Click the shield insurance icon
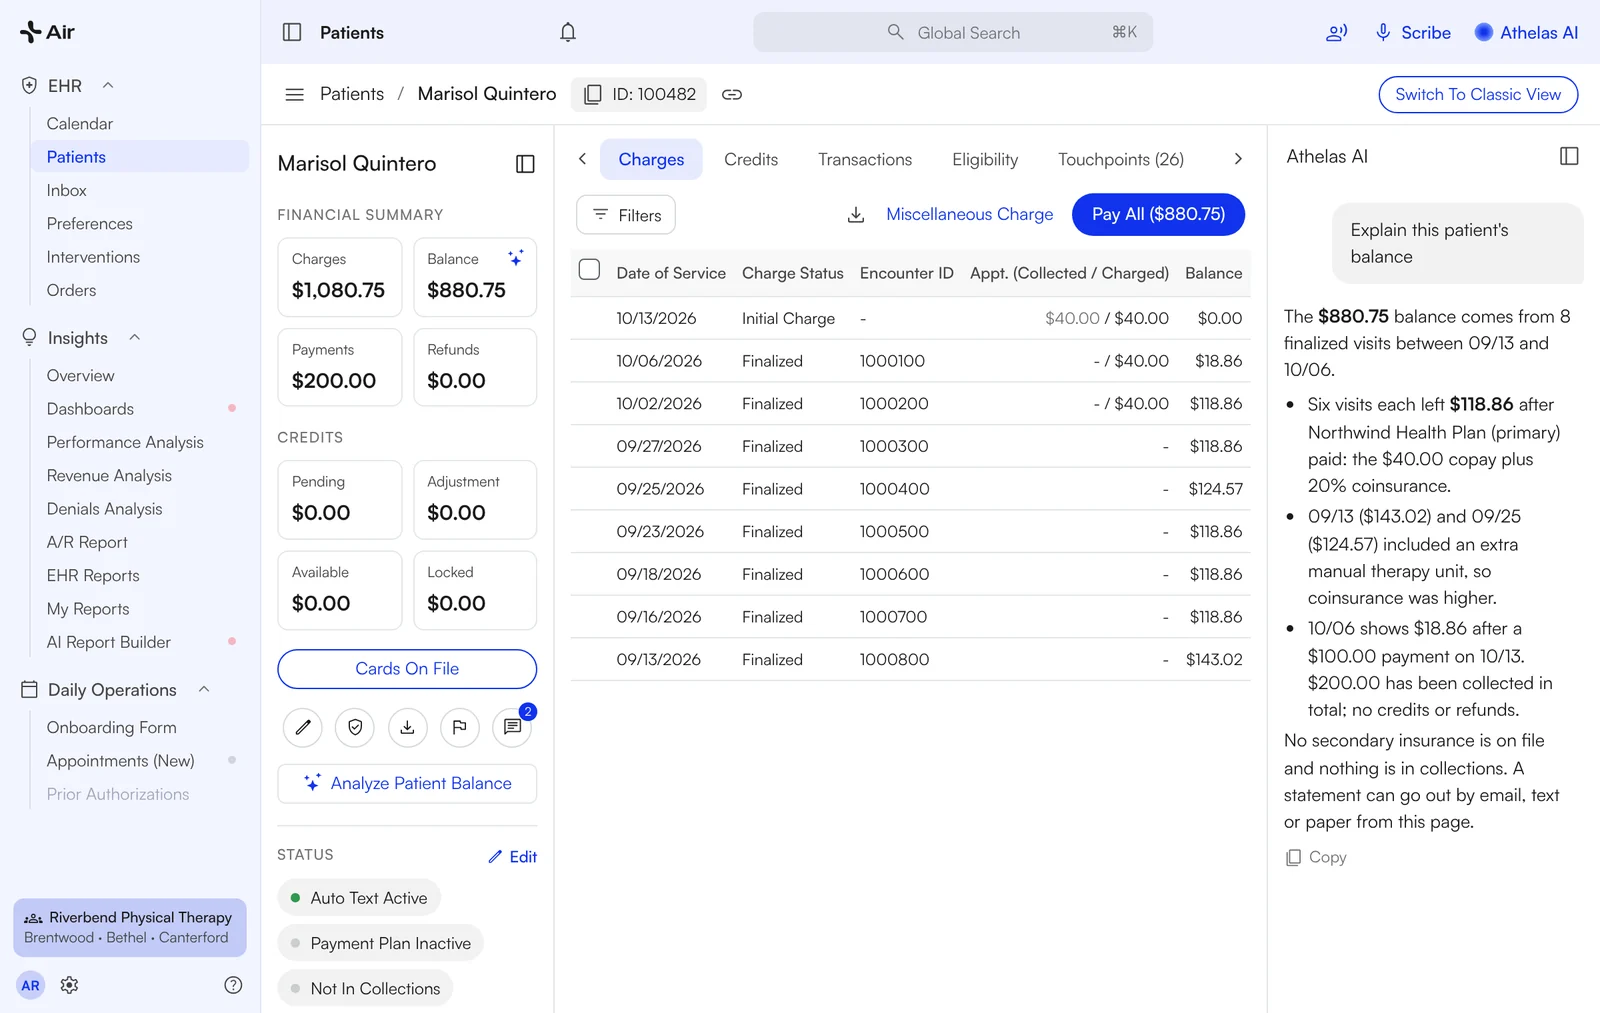The image size is (1600, 1013). [x=355, y=727]
